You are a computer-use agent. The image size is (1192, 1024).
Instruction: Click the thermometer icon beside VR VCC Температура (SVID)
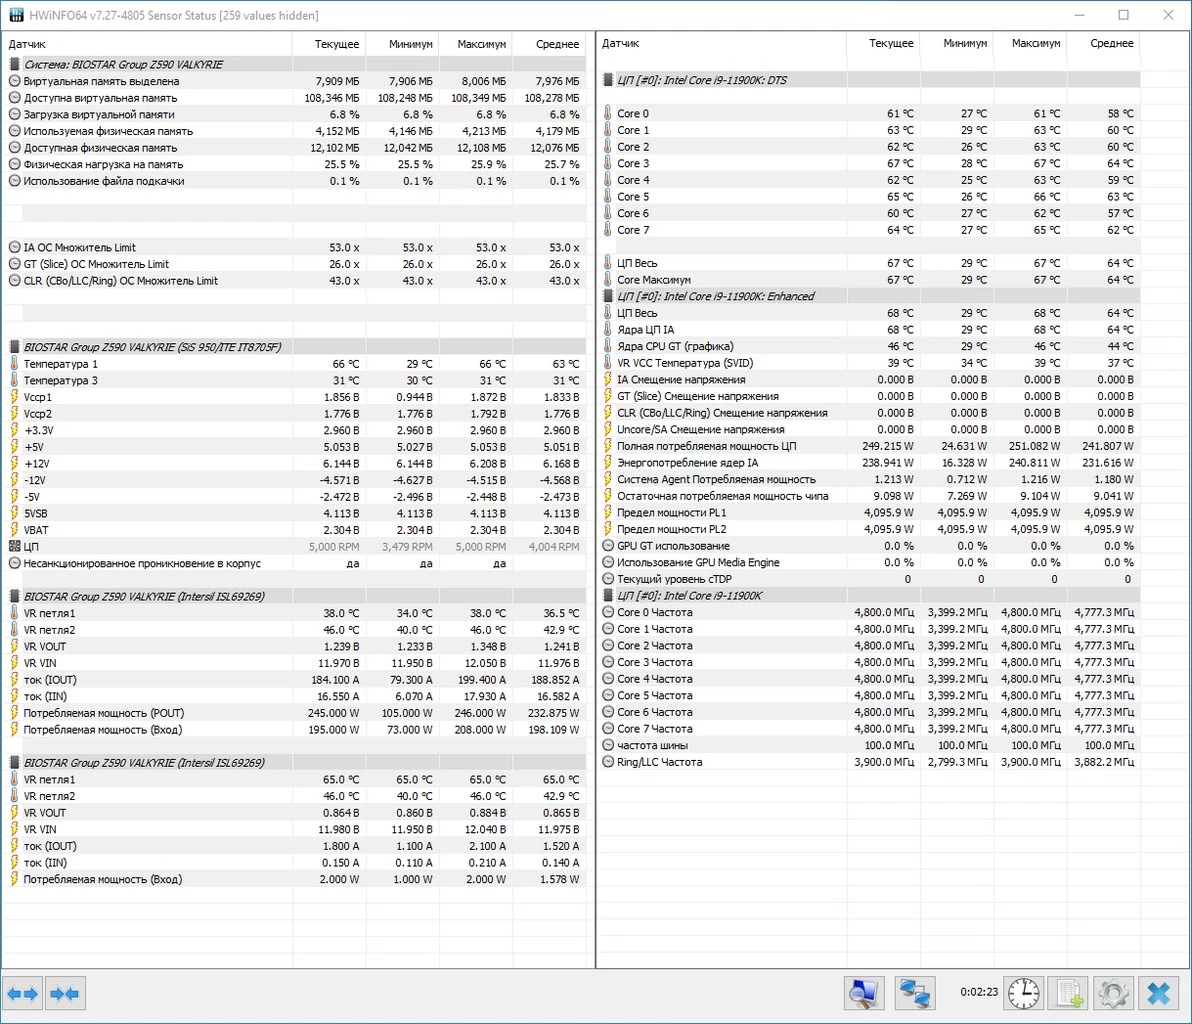(x=607, y=363)
